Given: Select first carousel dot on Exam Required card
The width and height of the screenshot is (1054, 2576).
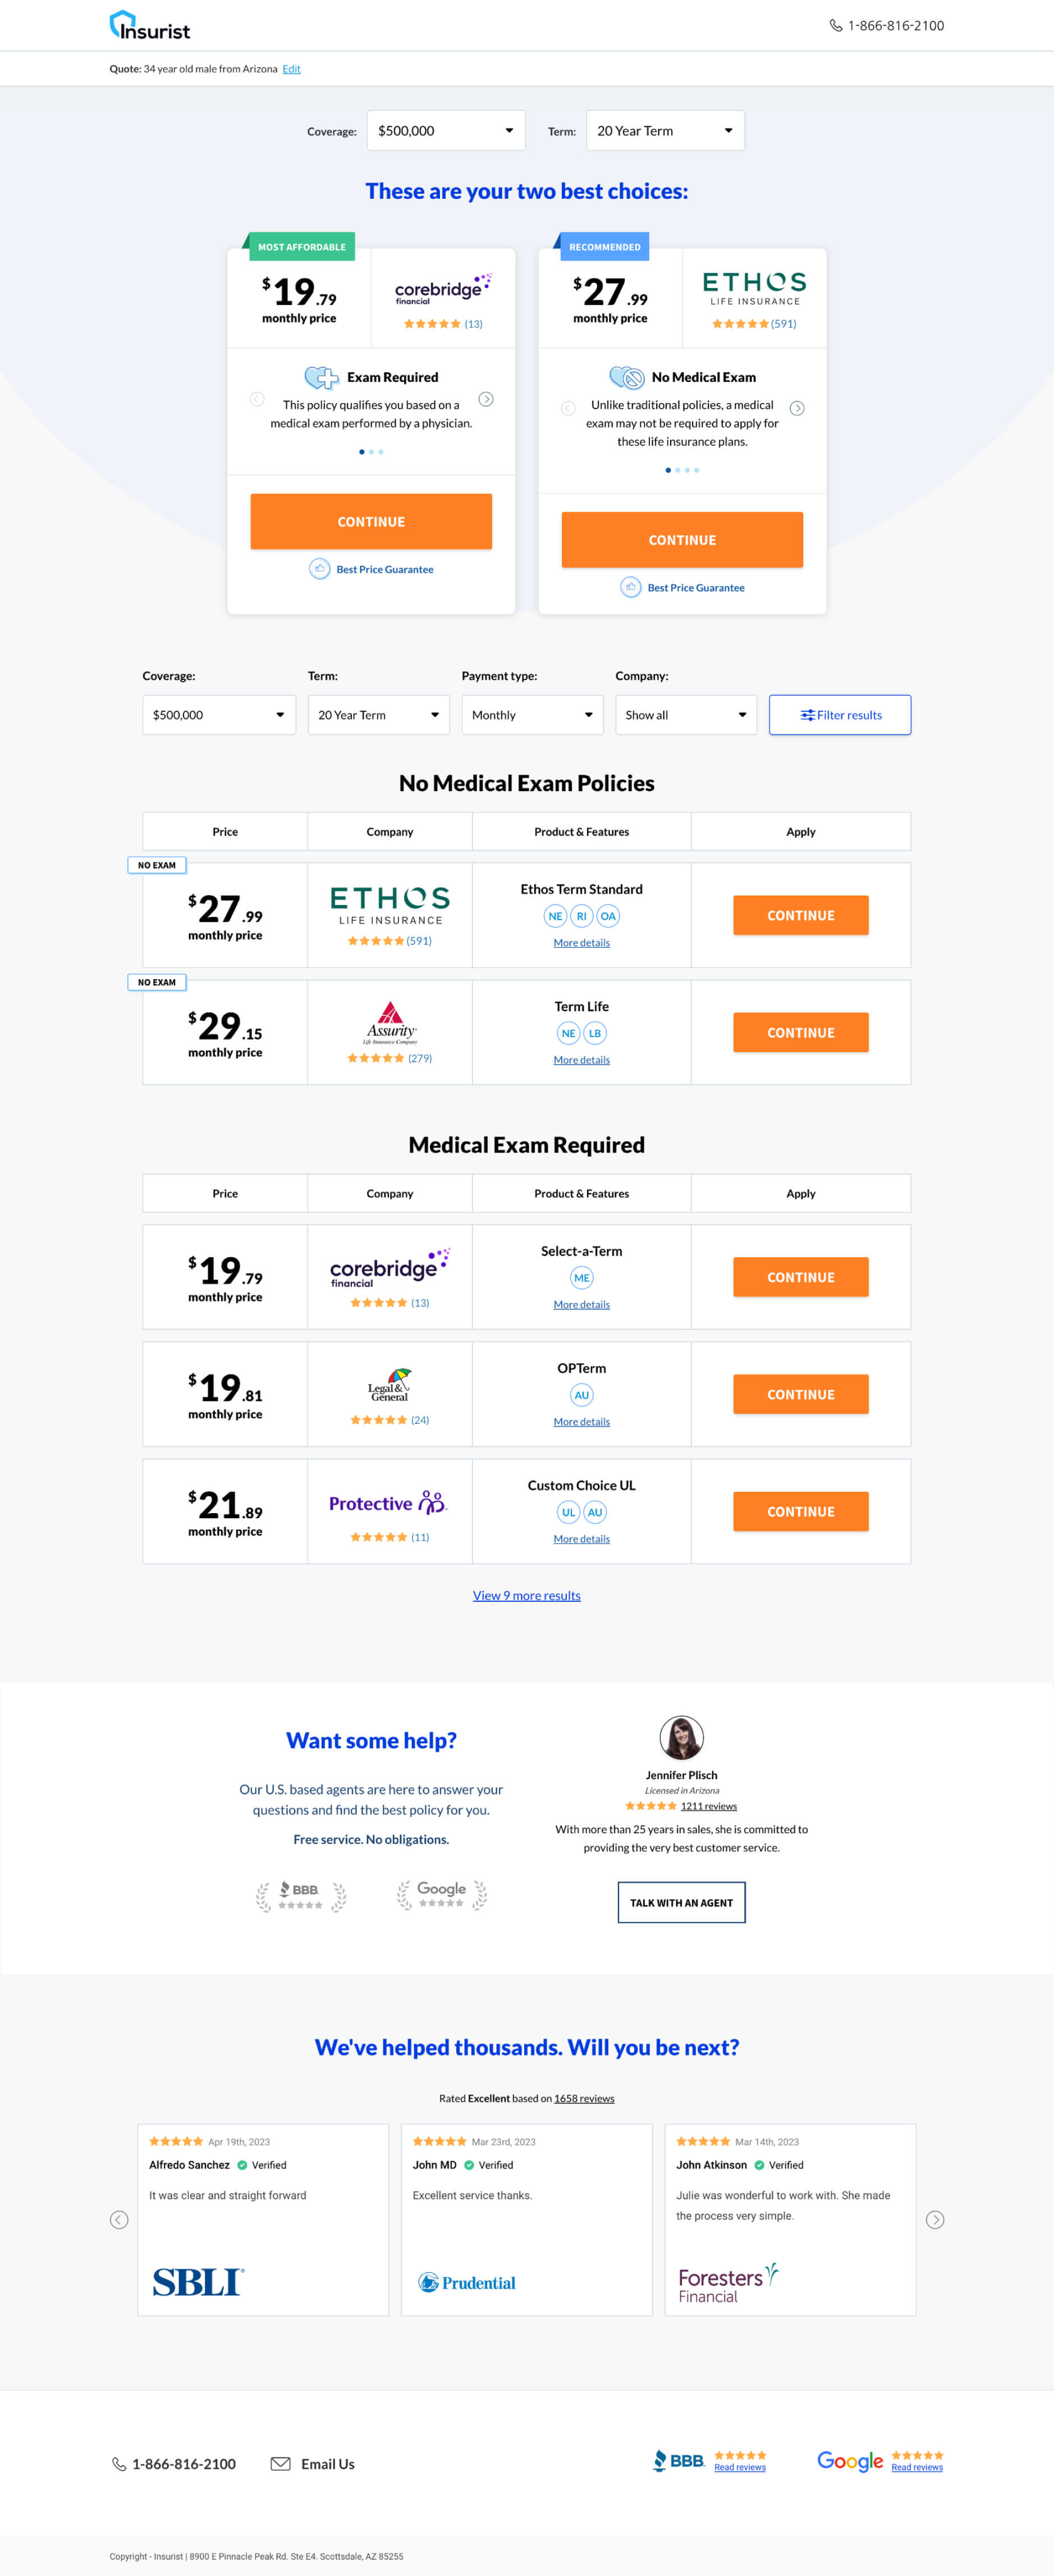Looking at the screenshot, I should coord(361,452).
